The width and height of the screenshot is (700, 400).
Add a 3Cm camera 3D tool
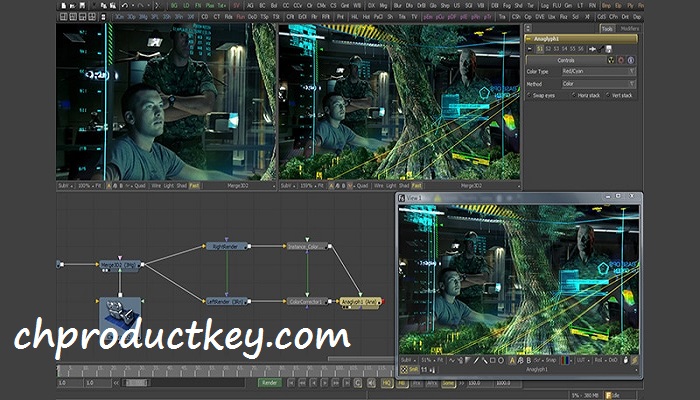(120, 17)
